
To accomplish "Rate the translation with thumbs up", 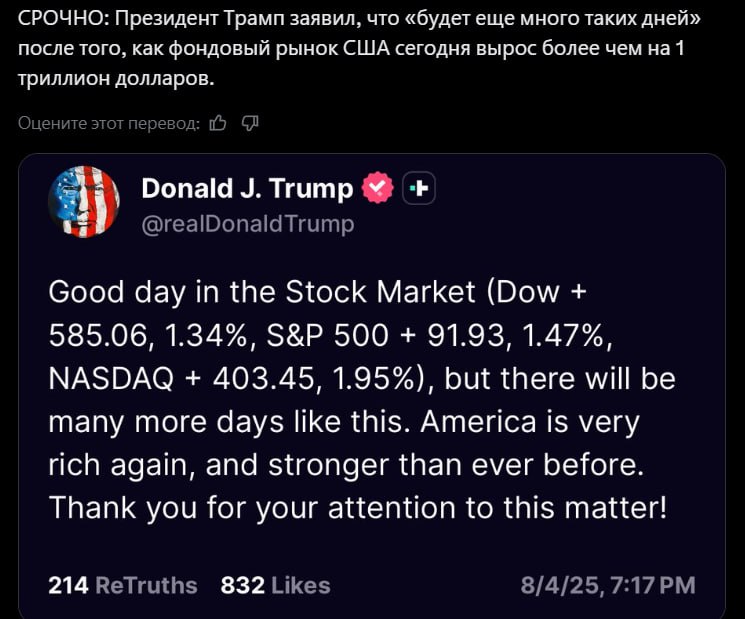I will click(218, 123).
